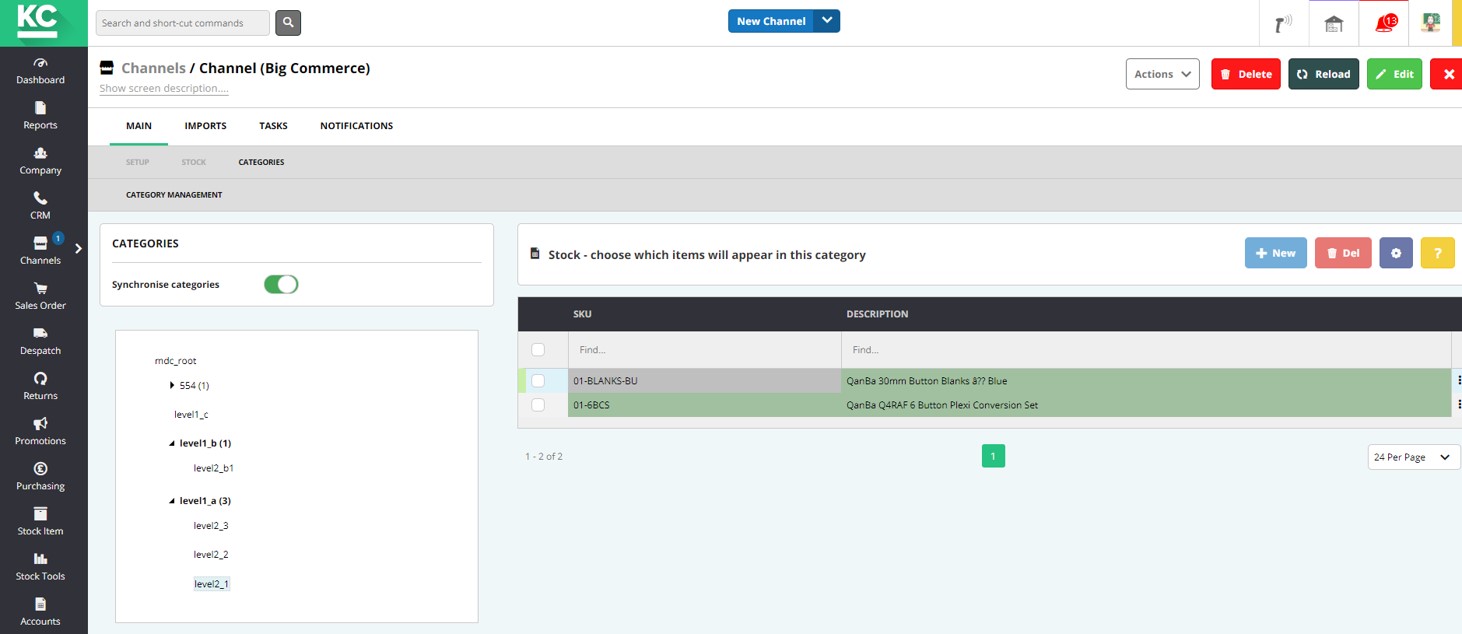Screen dimensions: 1462x634
Task: Open the 24 Per Page dropdown
Action: (x=1414, y=457)
